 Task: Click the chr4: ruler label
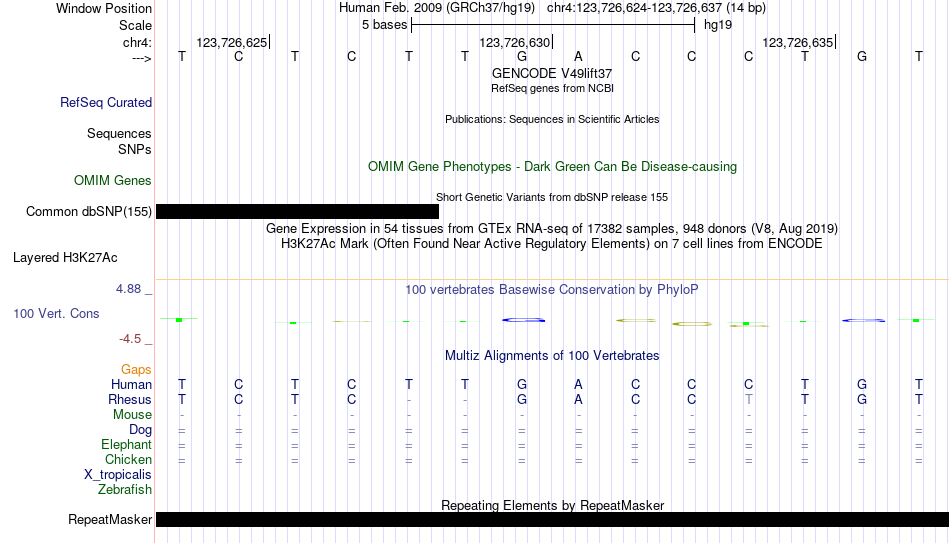[x=137, y=42]
